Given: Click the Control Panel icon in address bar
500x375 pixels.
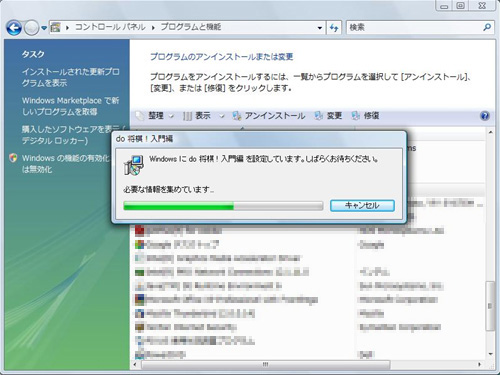Looking at the screenshot, I should coord(55,27).
